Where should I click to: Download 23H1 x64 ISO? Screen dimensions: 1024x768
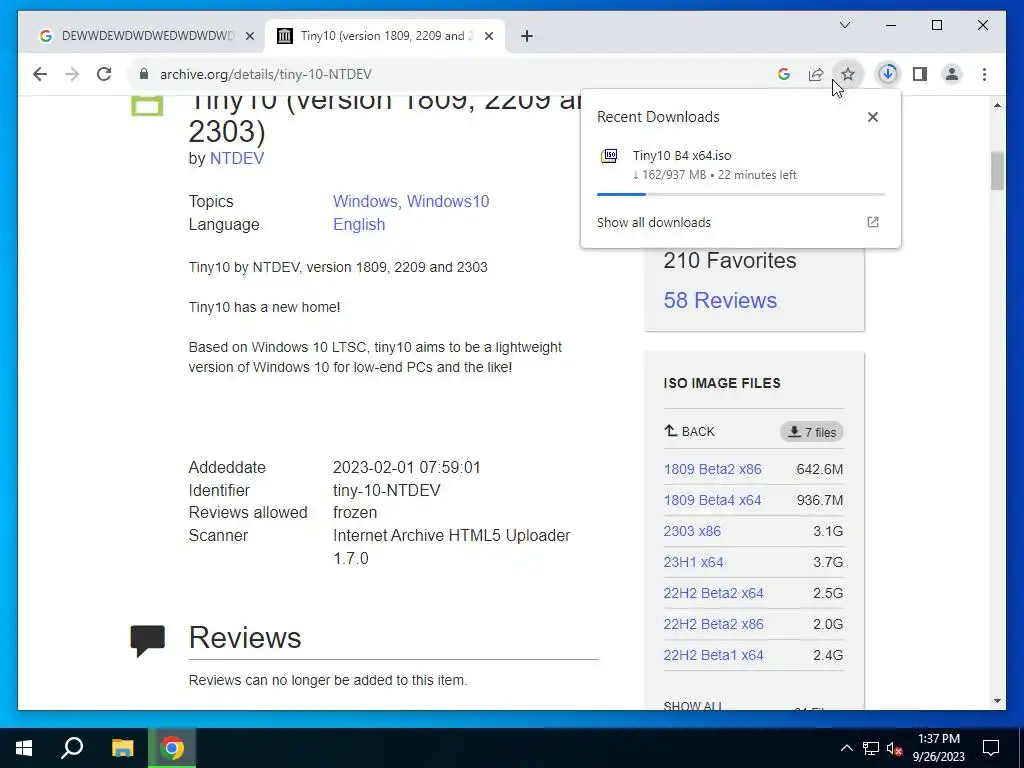[x=694, y=562]
